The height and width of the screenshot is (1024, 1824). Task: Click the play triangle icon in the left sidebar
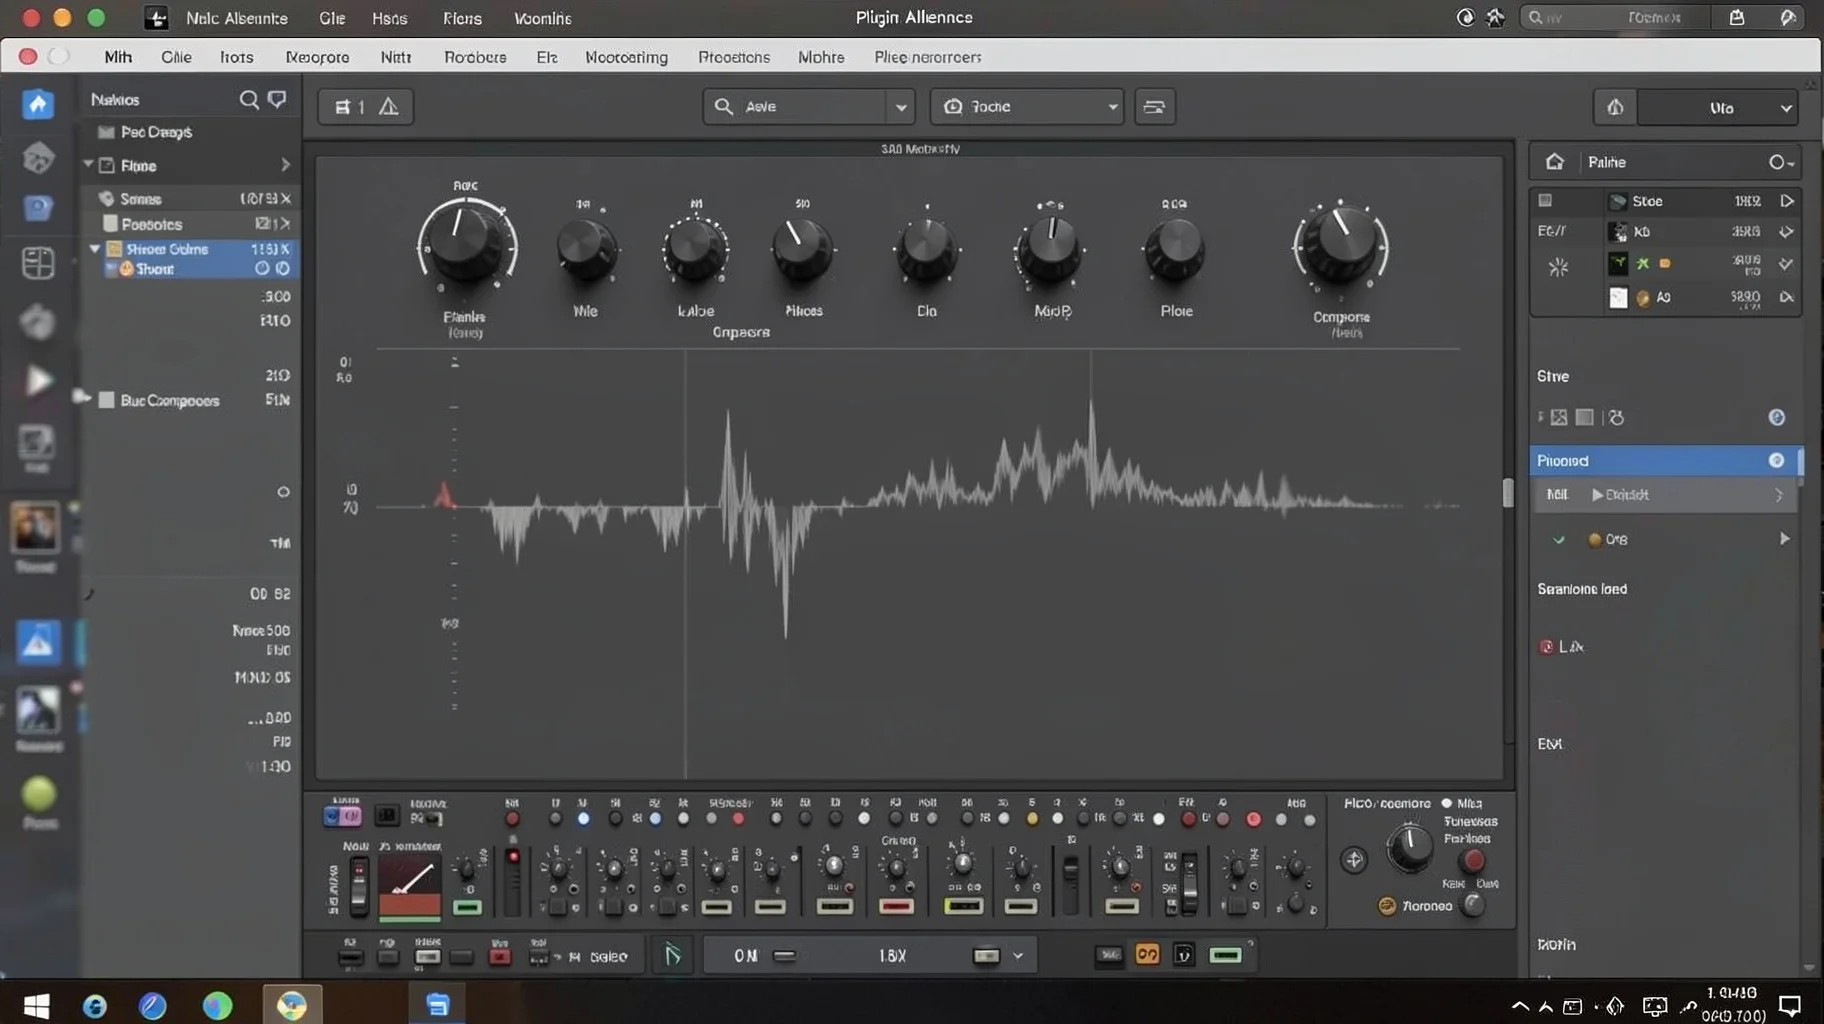38,380
